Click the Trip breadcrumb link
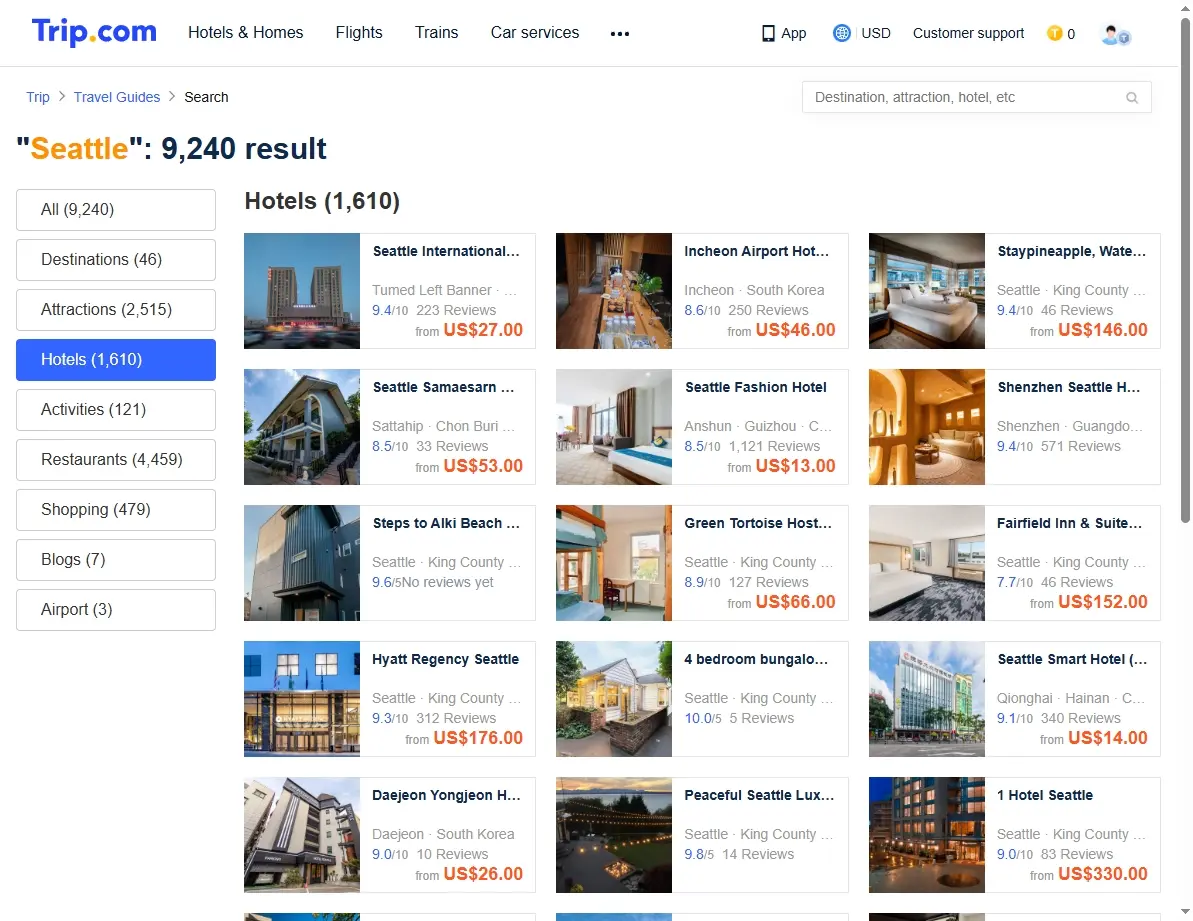Viewport: 1193px width, 921px height. click(x=38, y=97)
